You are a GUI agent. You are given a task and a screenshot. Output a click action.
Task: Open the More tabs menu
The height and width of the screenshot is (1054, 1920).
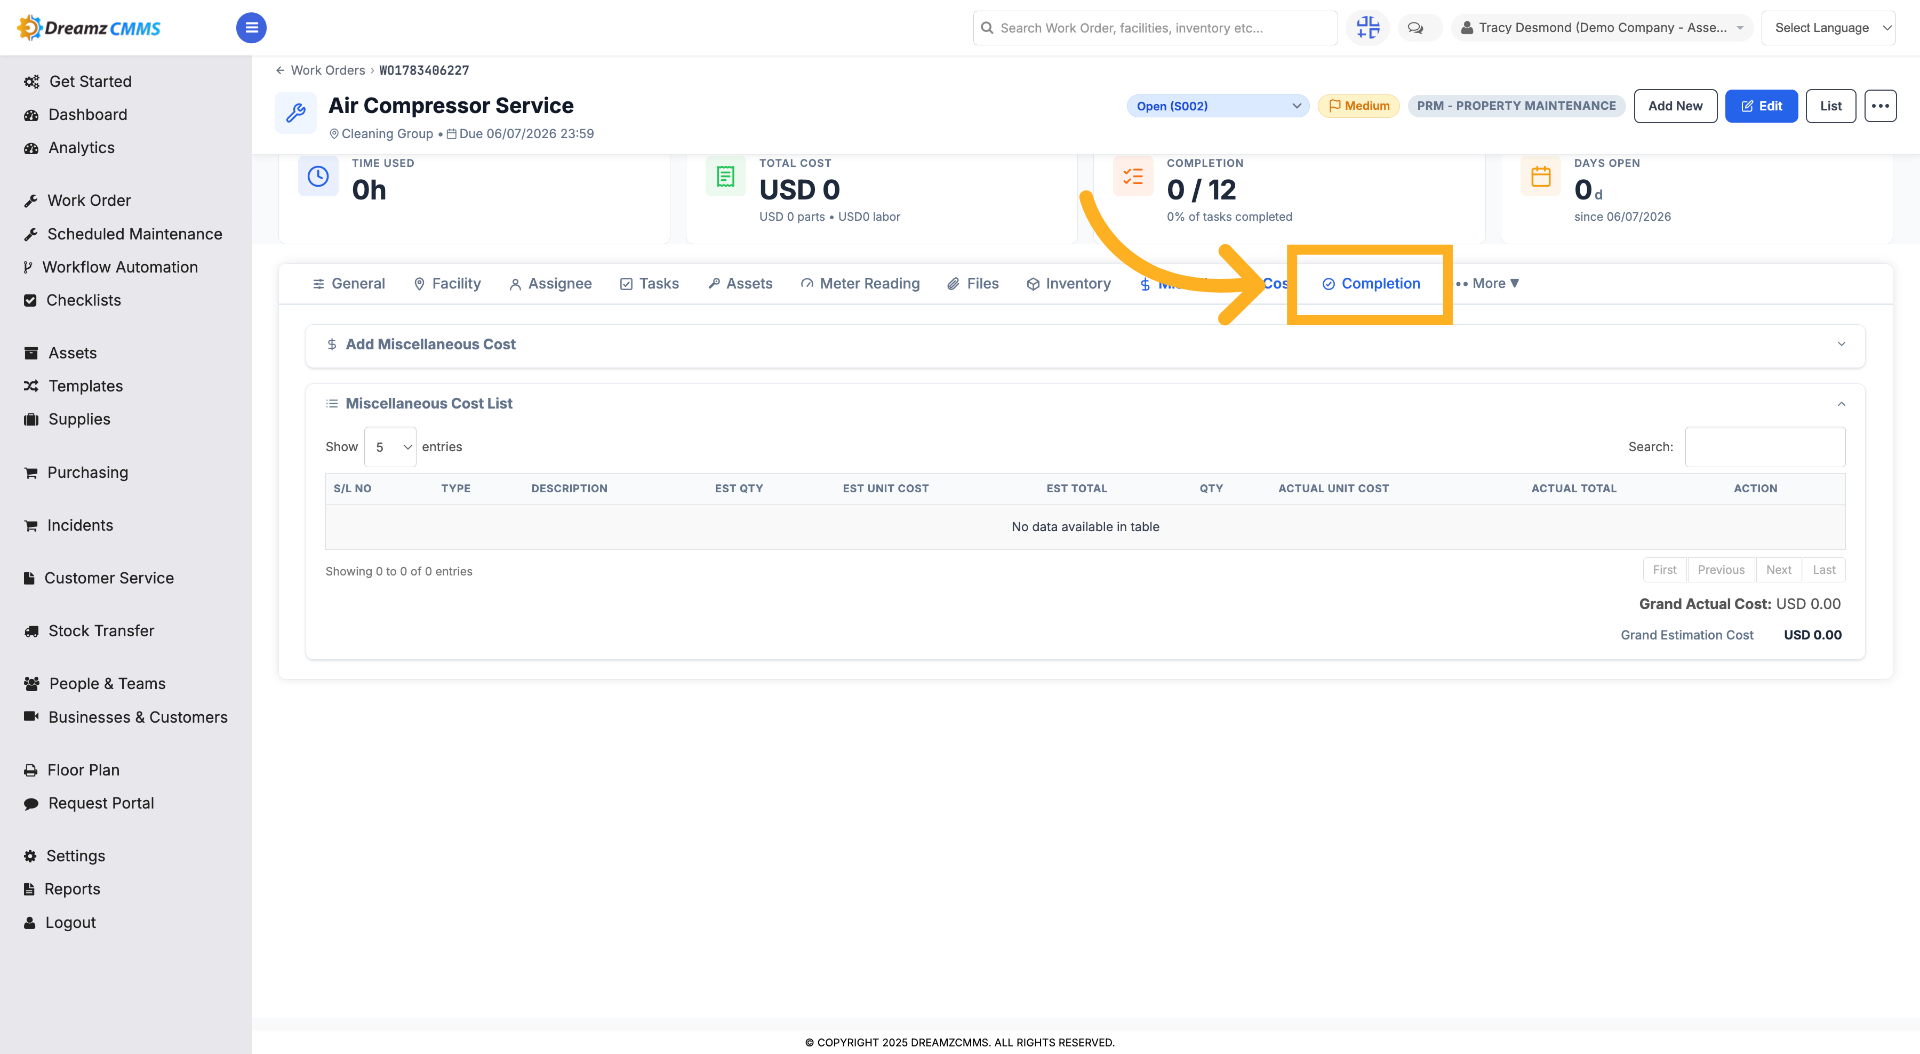pyautogui.click(x=1488, y=284)
